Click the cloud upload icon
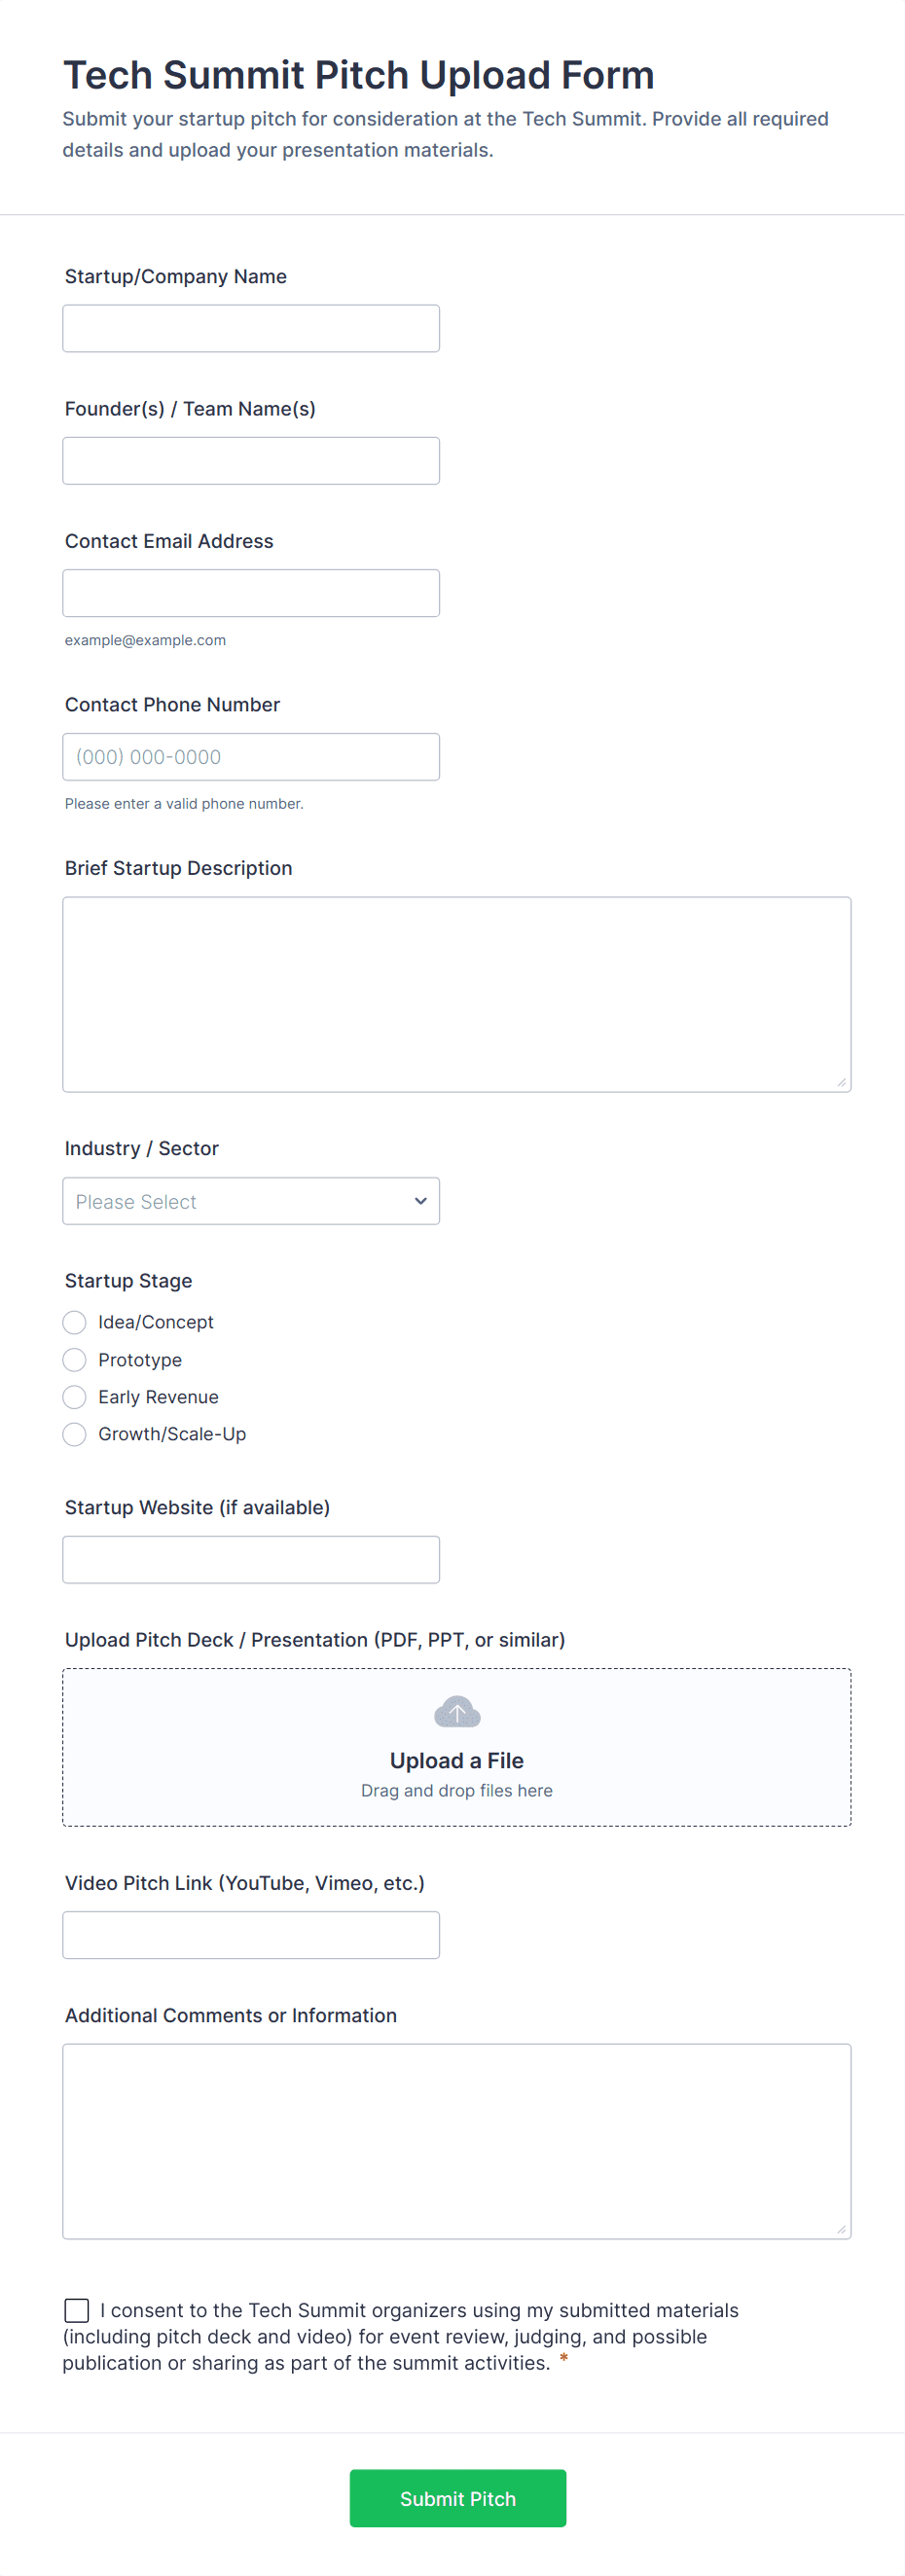The image size is (905, 2576). pos(457,1712)
